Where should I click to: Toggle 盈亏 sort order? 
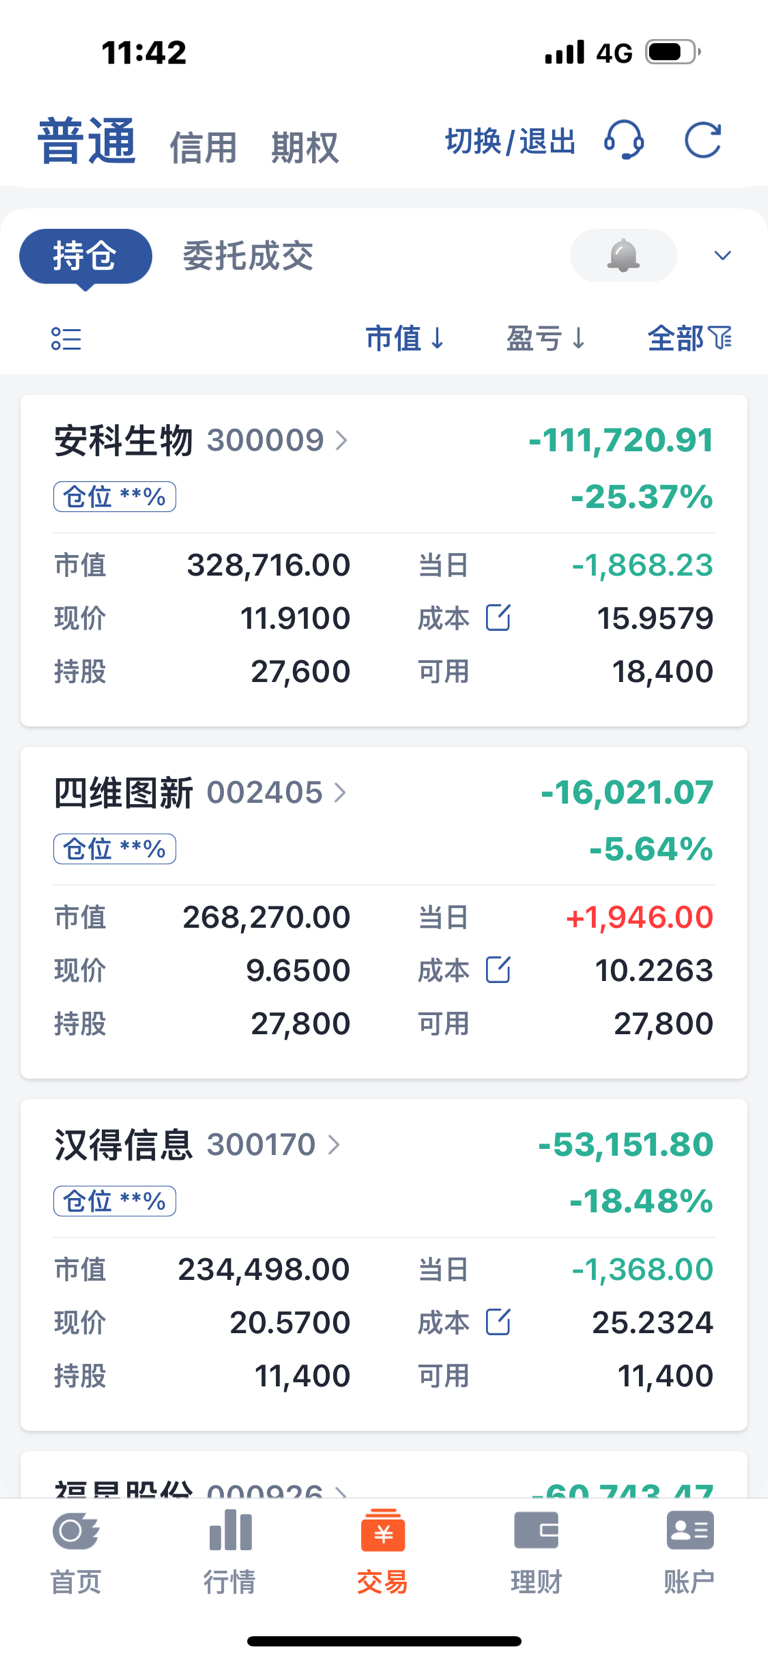click(x=545, y=339)
